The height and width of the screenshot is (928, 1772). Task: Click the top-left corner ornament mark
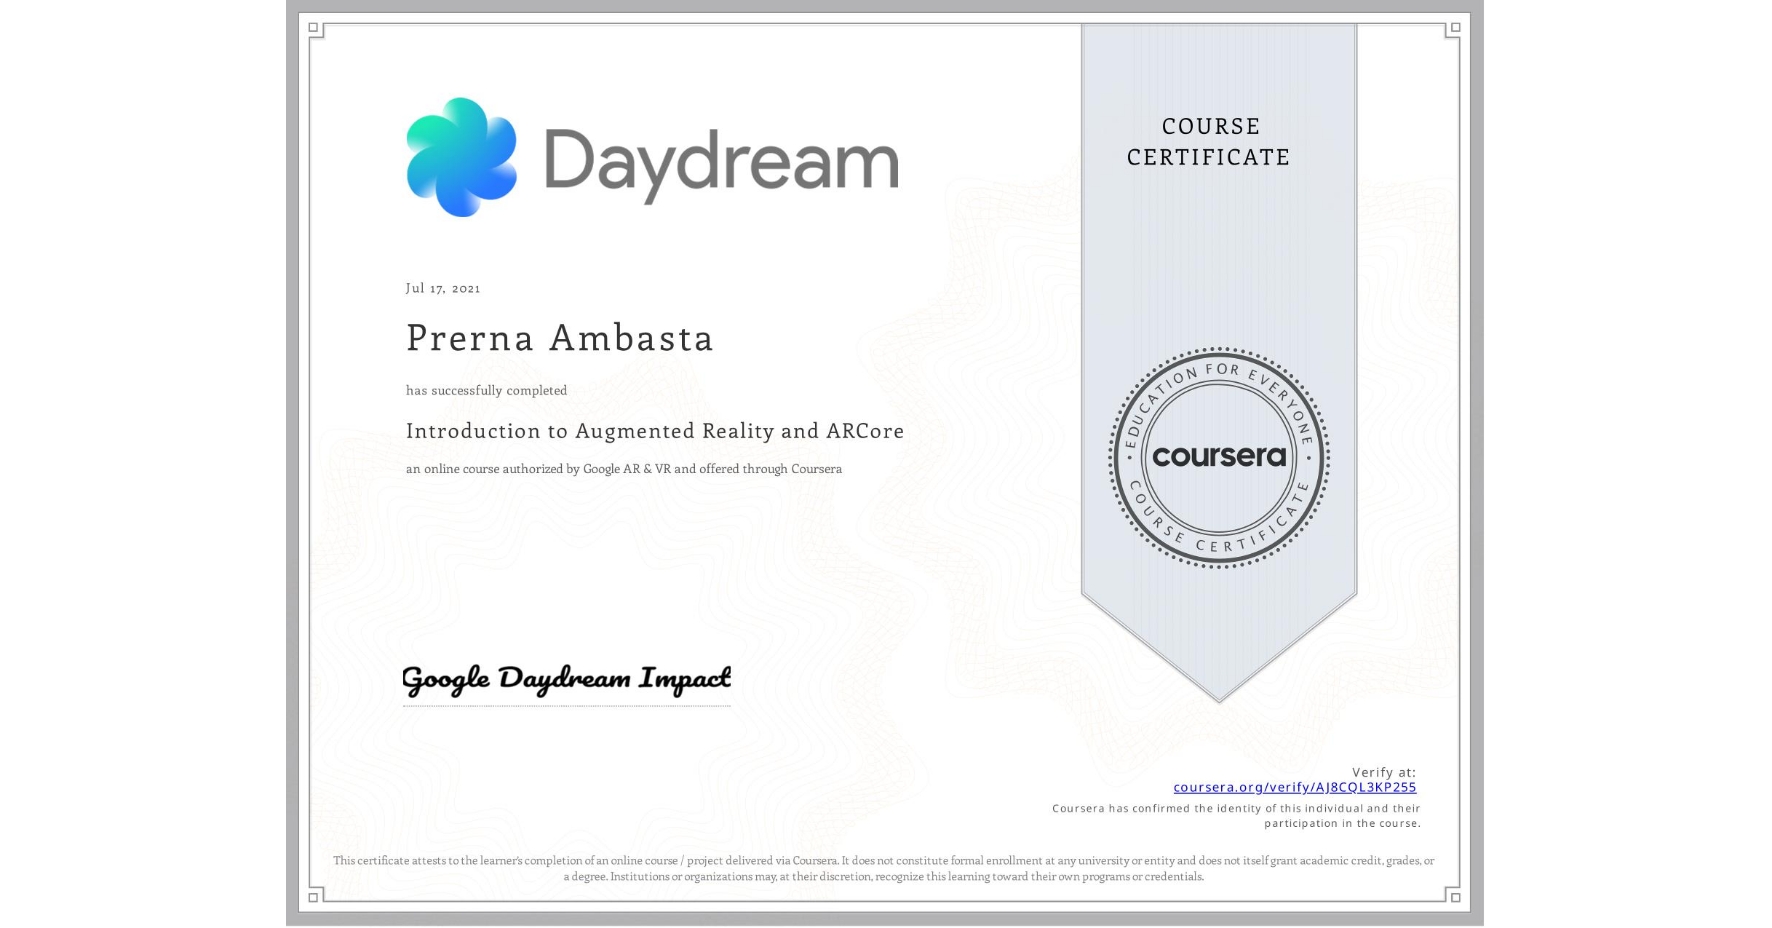[313, 28]
